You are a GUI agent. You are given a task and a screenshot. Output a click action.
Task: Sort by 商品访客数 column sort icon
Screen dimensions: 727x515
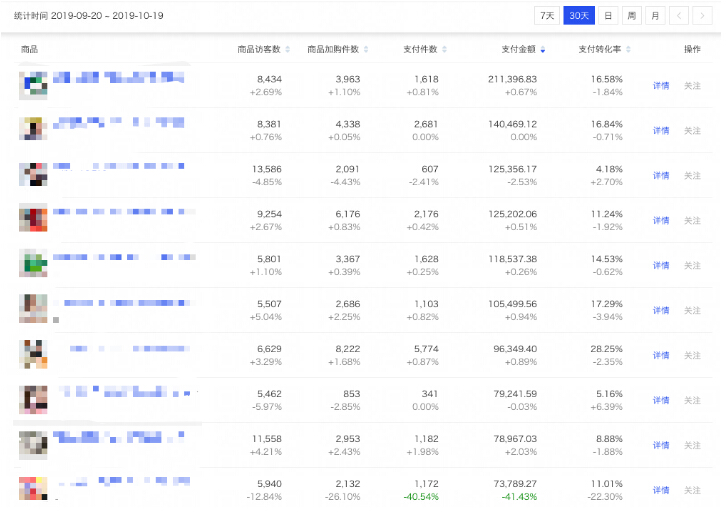(288, 49)
